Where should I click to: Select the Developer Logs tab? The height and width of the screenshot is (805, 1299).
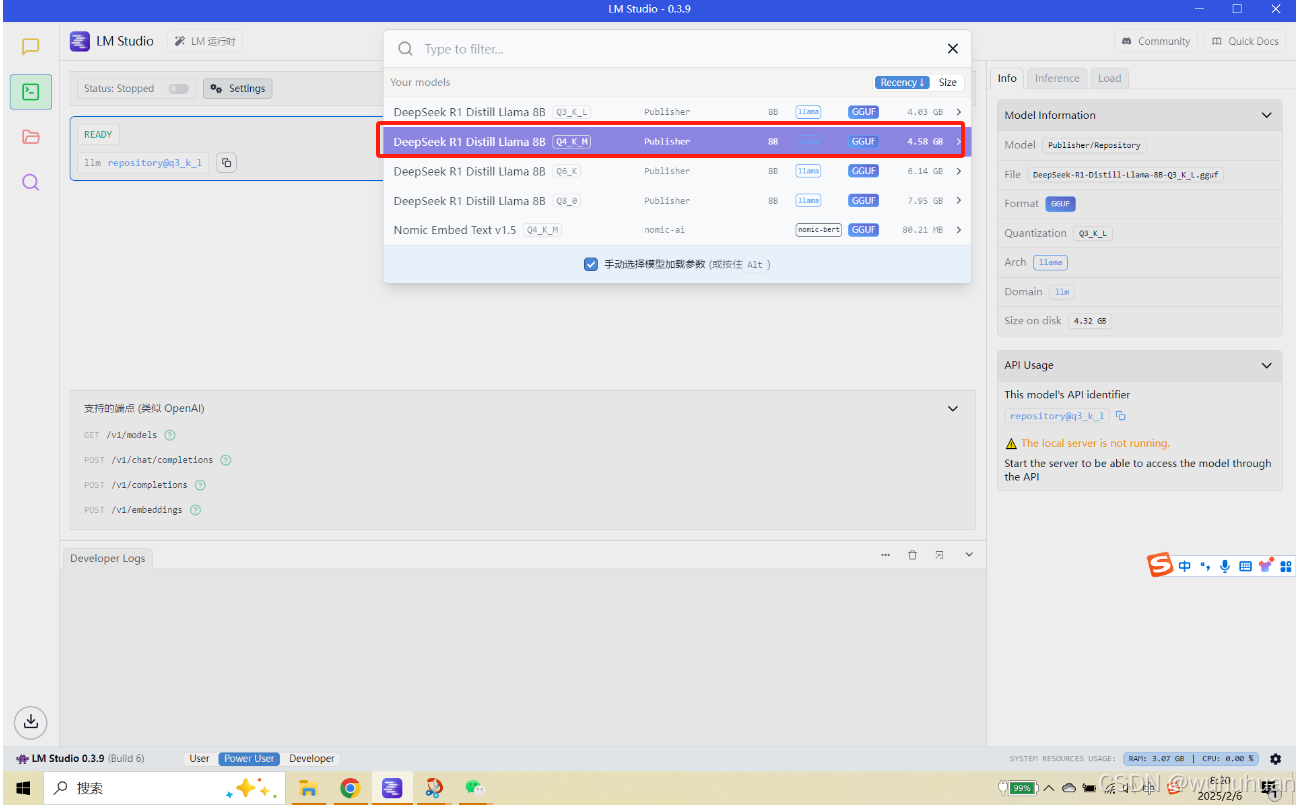[107, 558]
